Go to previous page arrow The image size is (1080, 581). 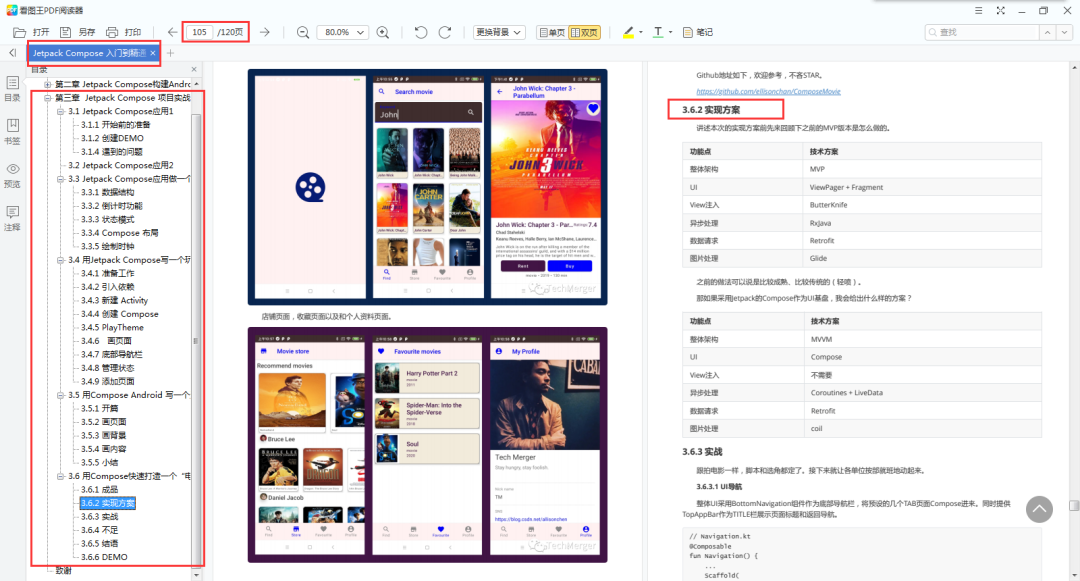[172, 32]
